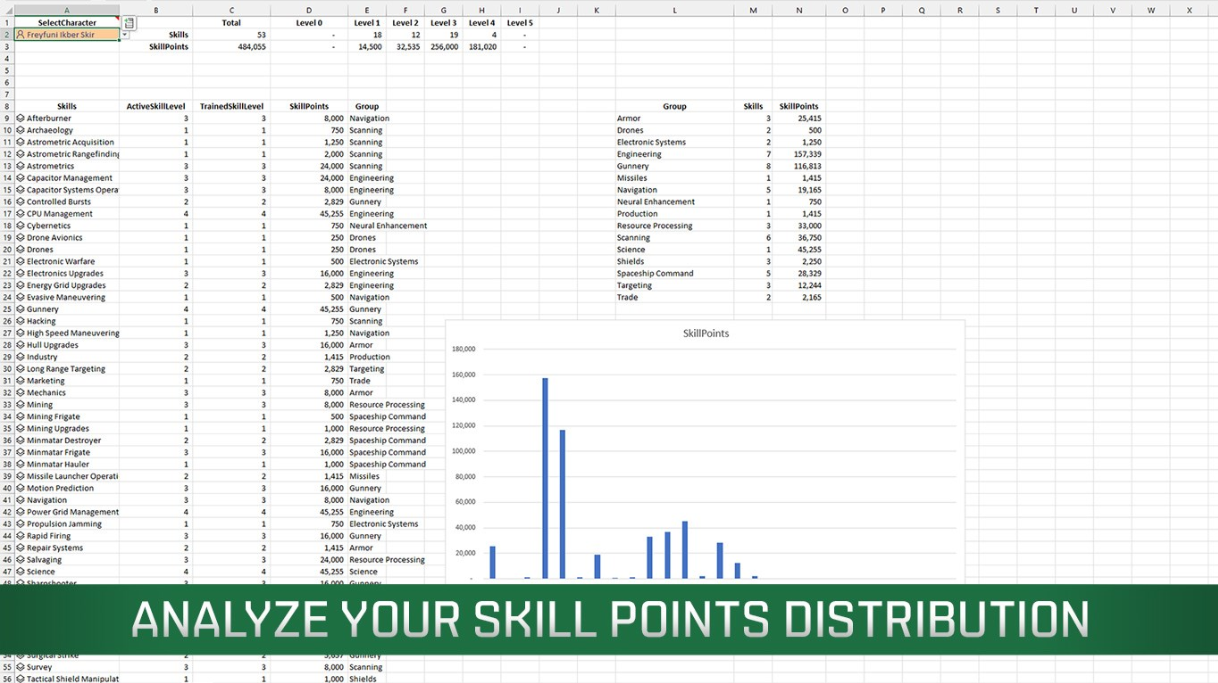1218x683 pixels.
Task: Click the CPU Management row icon
Action: tap(21, 214)
